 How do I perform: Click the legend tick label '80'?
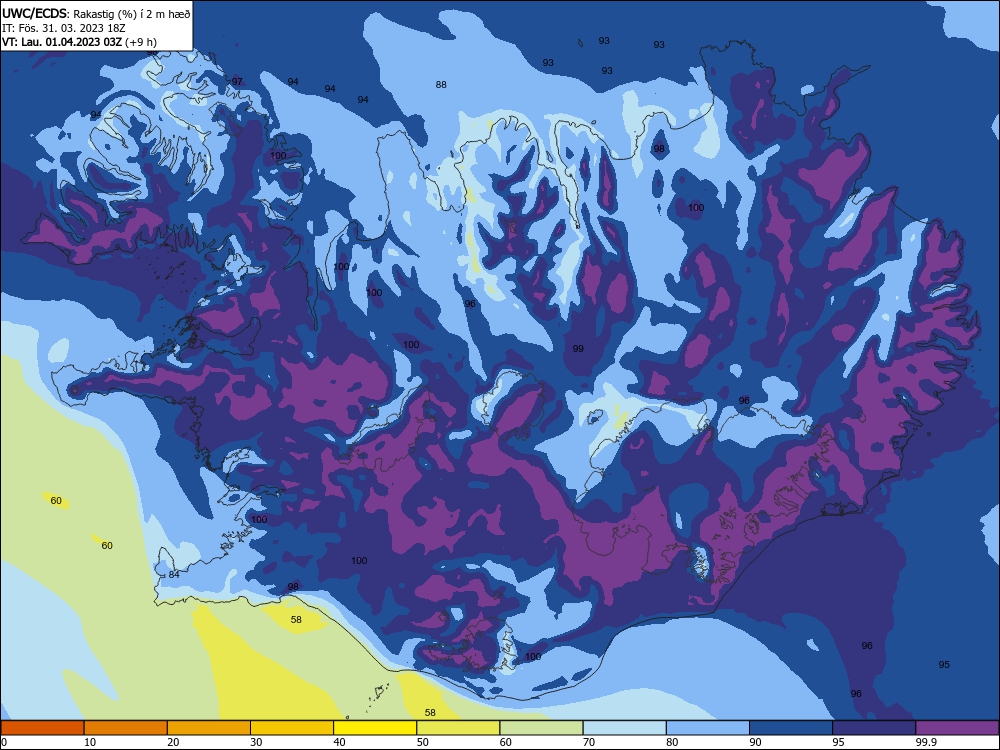pos(673,742)
